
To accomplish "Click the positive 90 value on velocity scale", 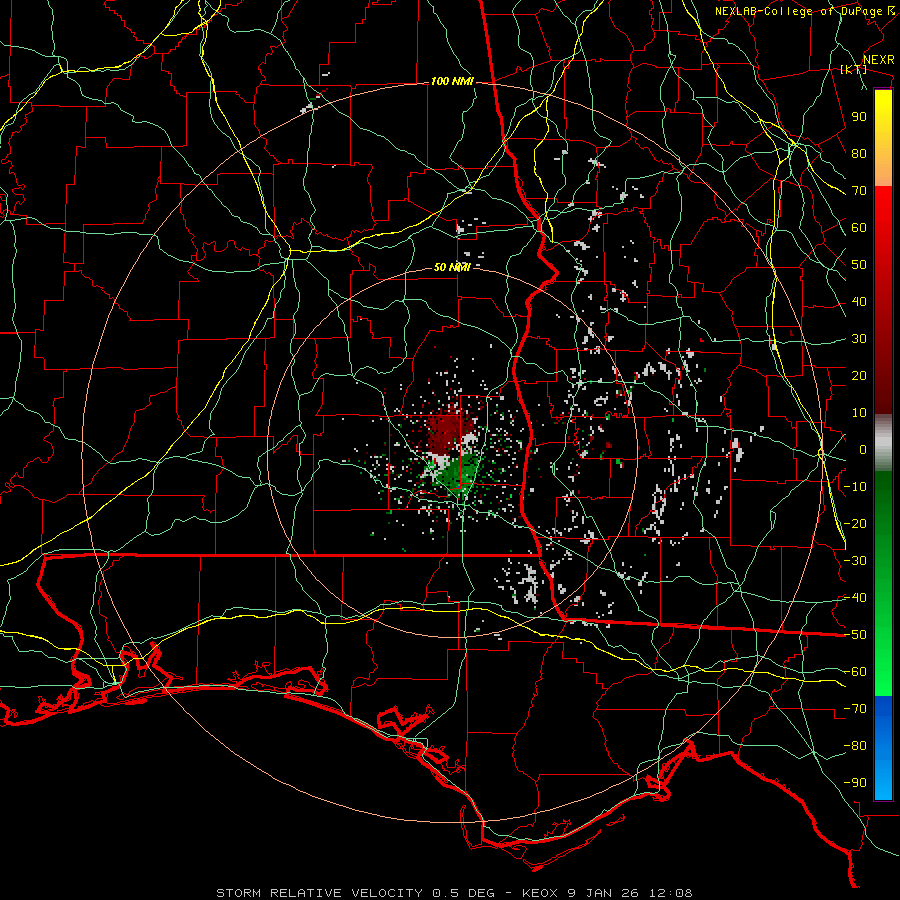I will click(859, 117).
